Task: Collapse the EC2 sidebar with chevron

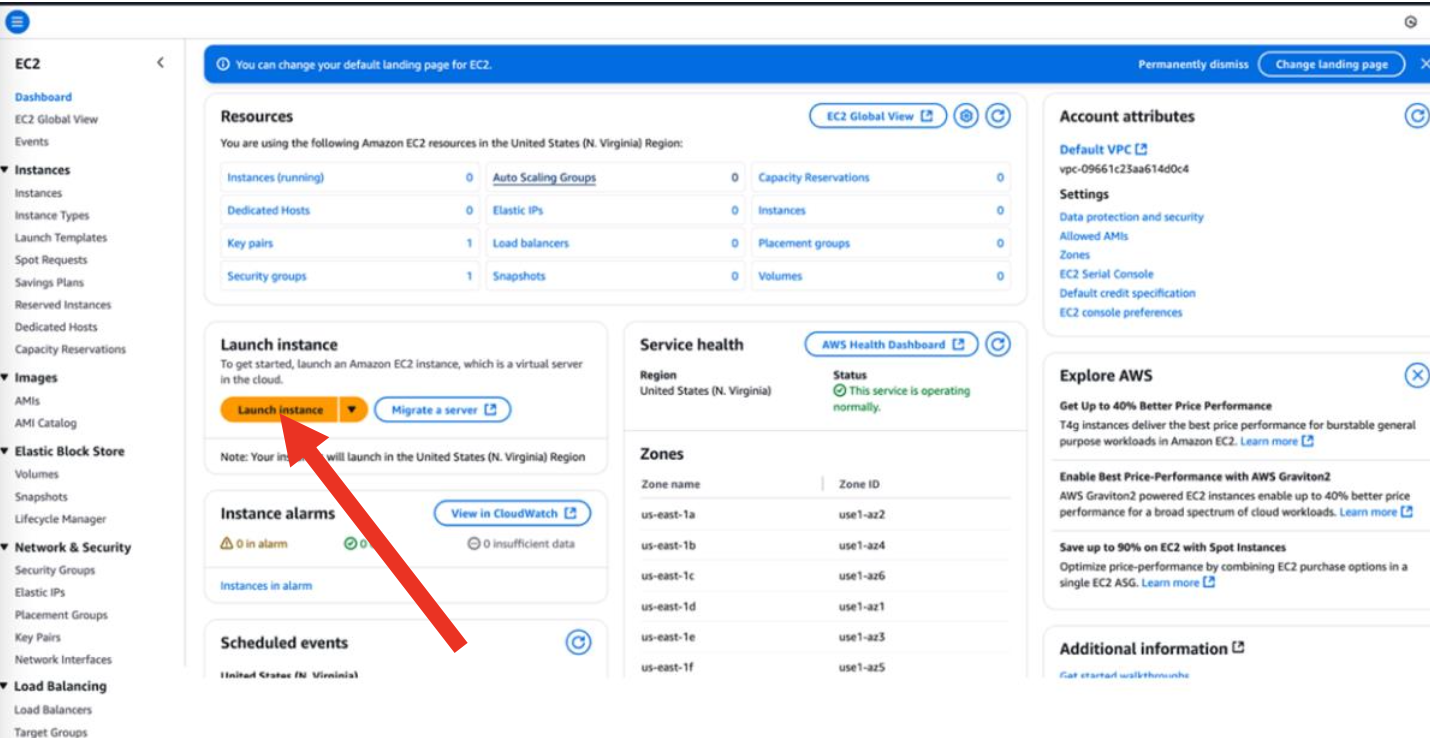Action: (160, 63)
